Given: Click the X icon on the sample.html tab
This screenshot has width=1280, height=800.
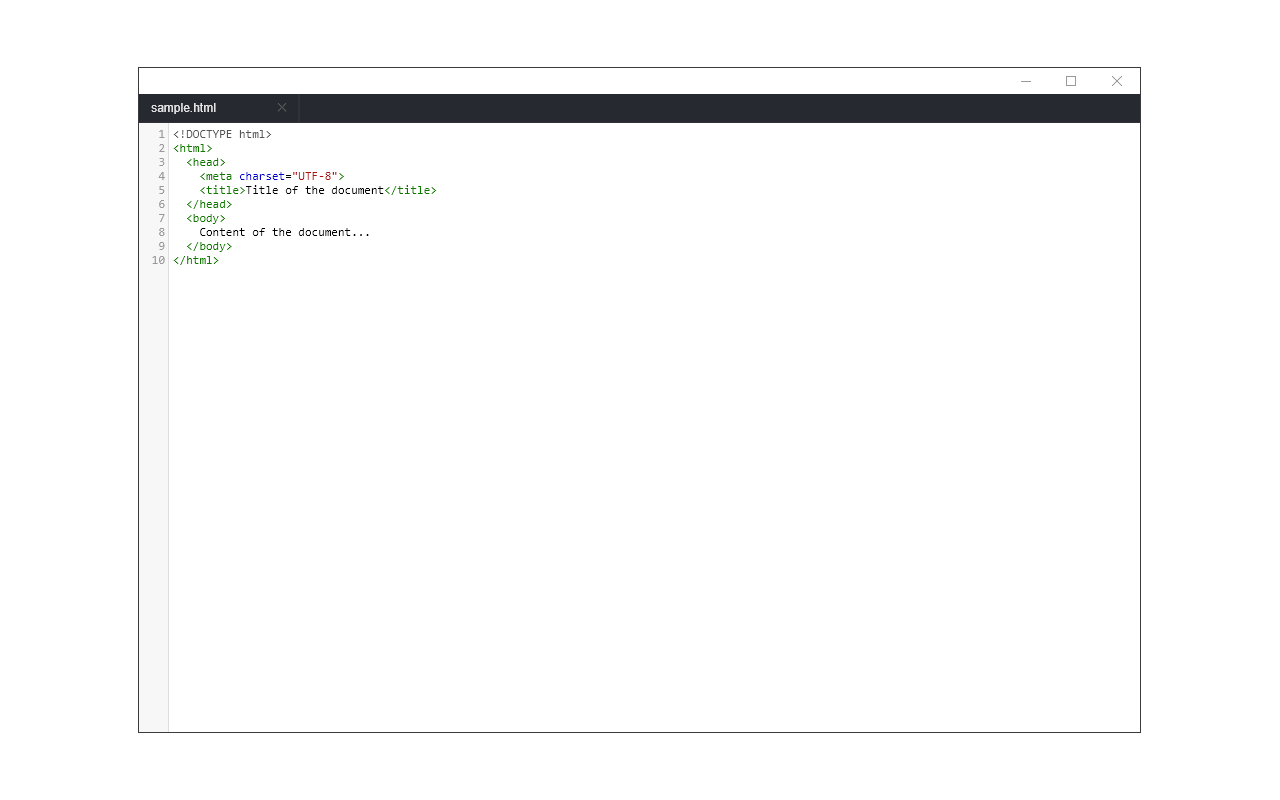Looking at the screenshot, I should [x=281, y=107].
